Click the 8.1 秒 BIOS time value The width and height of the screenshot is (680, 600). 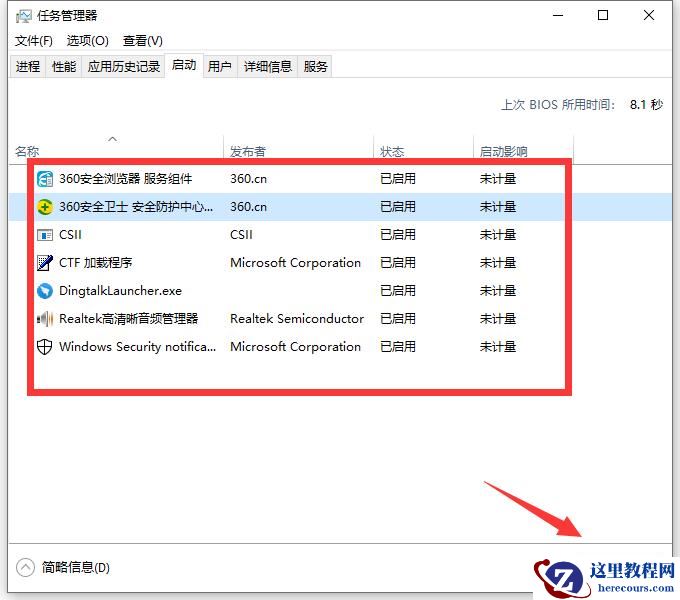[646, 104]
